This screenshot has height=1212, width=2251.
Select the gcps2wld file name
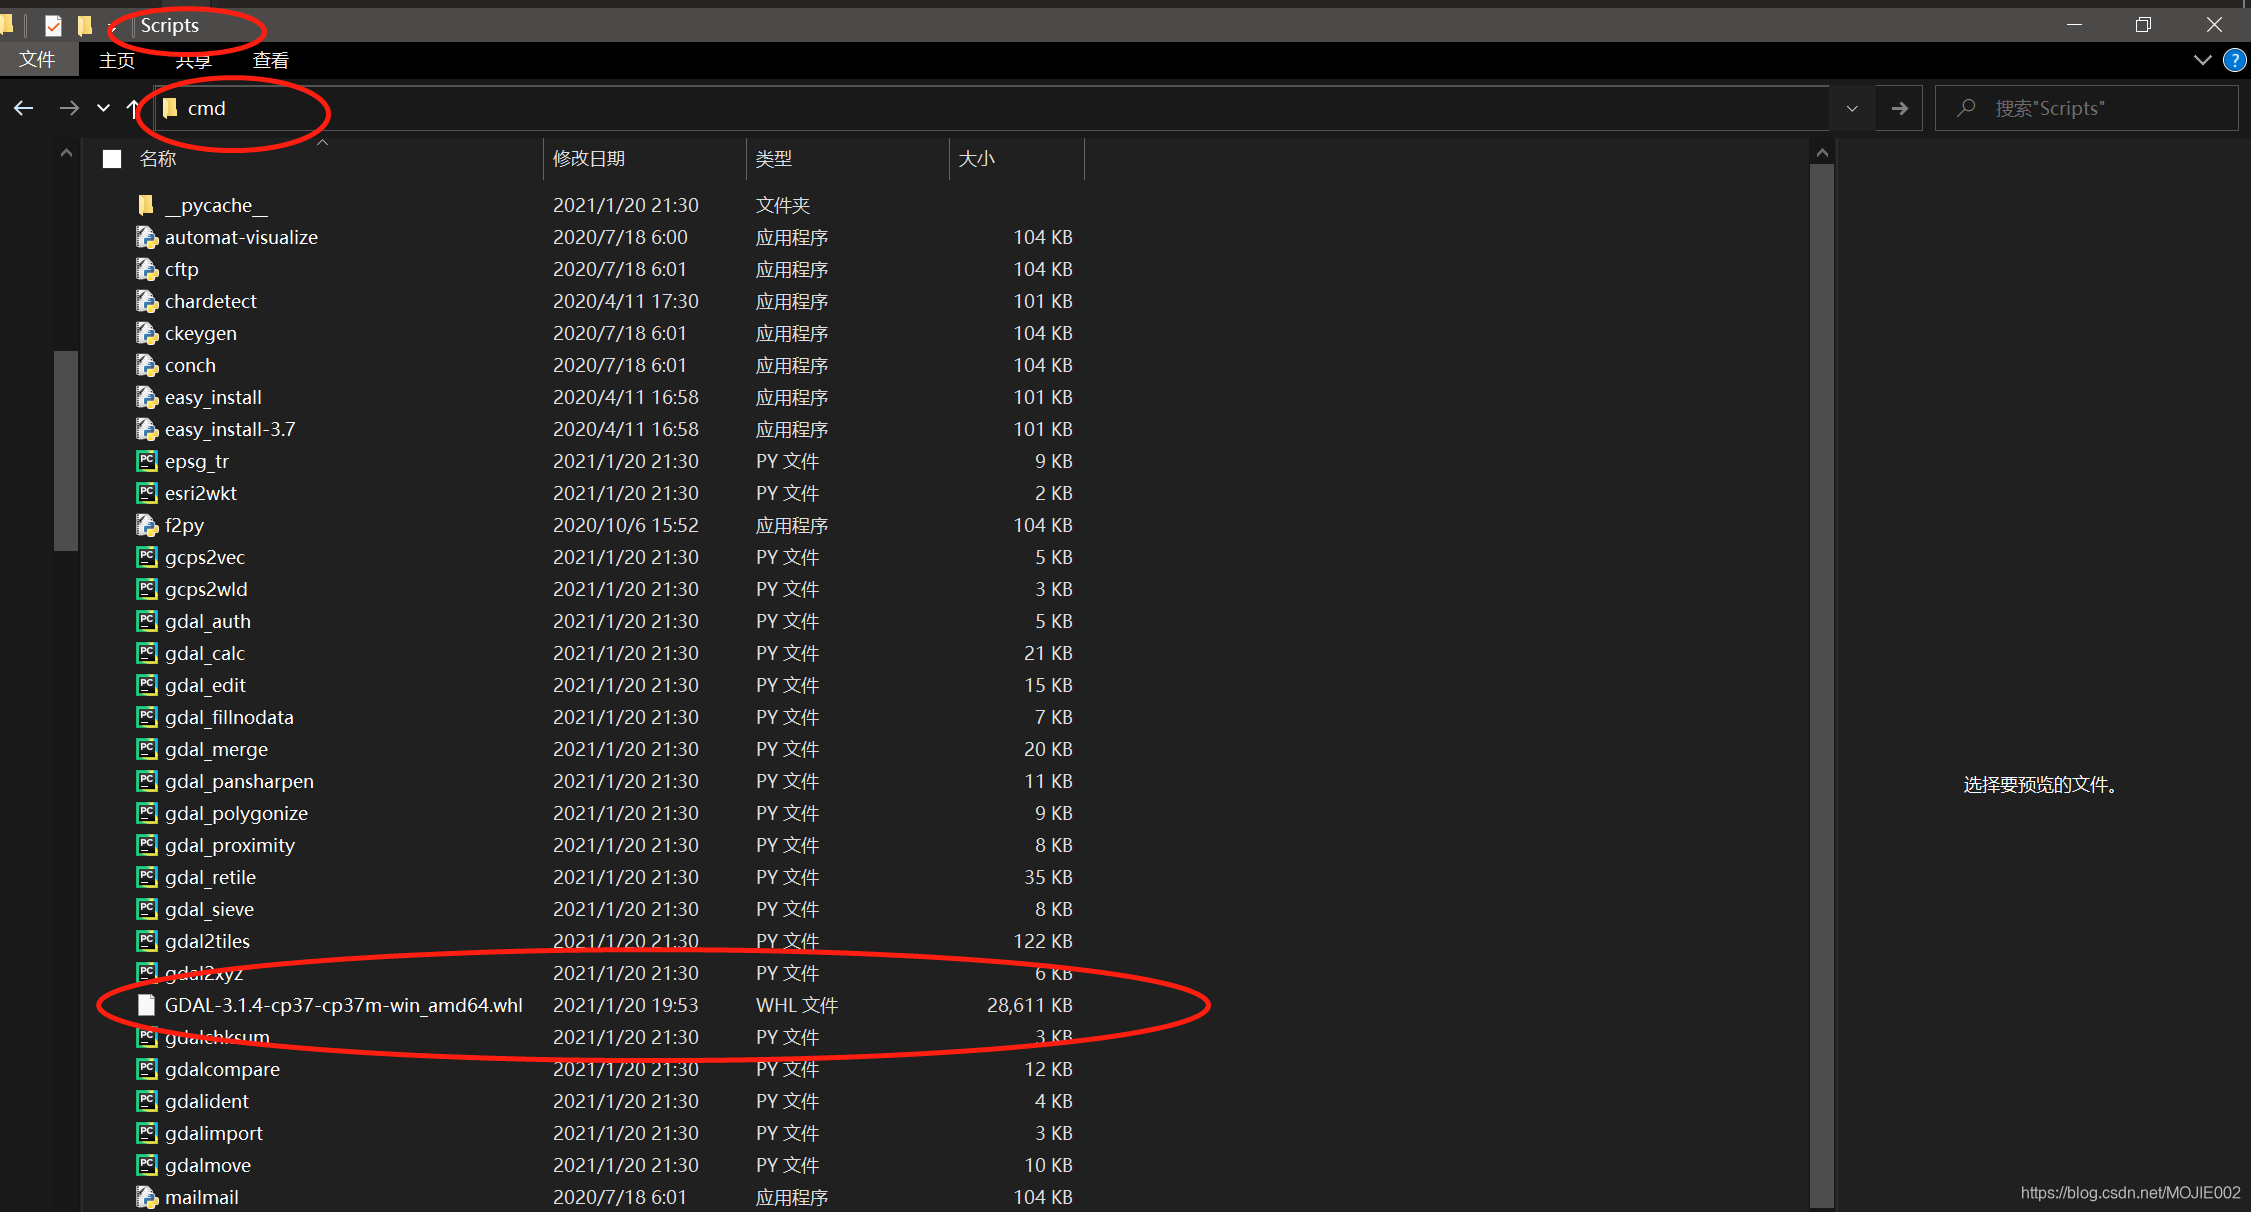point(206,589)
